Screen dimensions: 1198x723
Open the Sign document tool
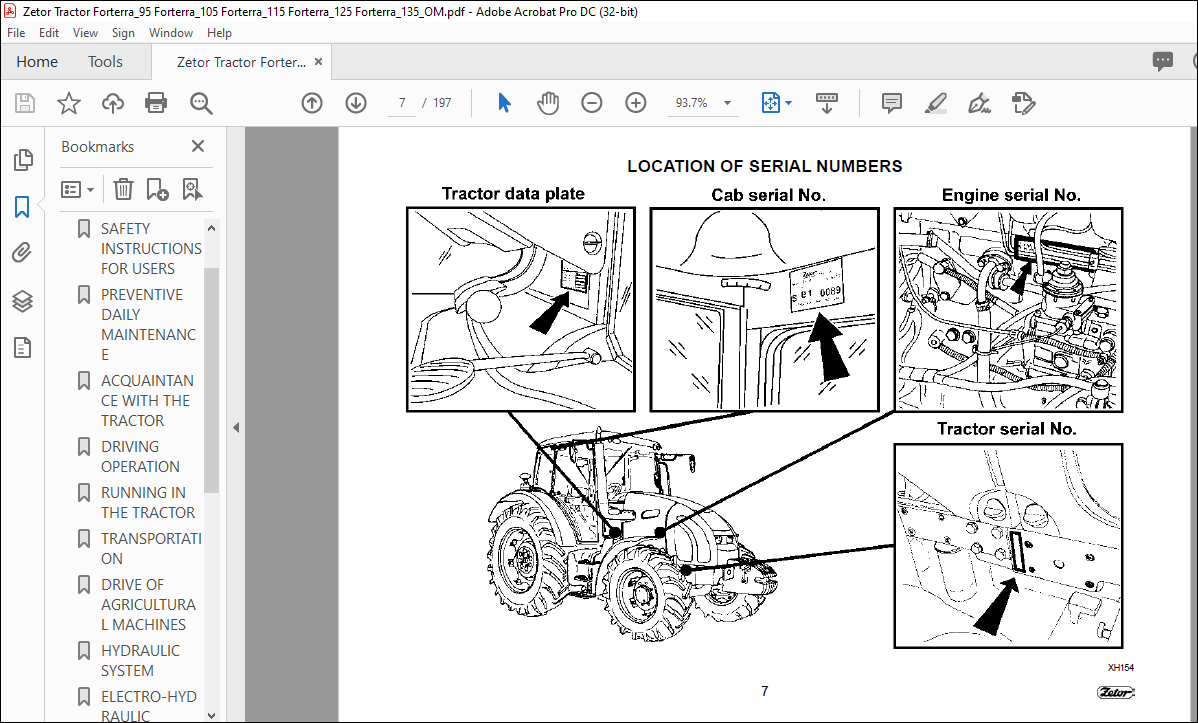[x=979, y=102]
